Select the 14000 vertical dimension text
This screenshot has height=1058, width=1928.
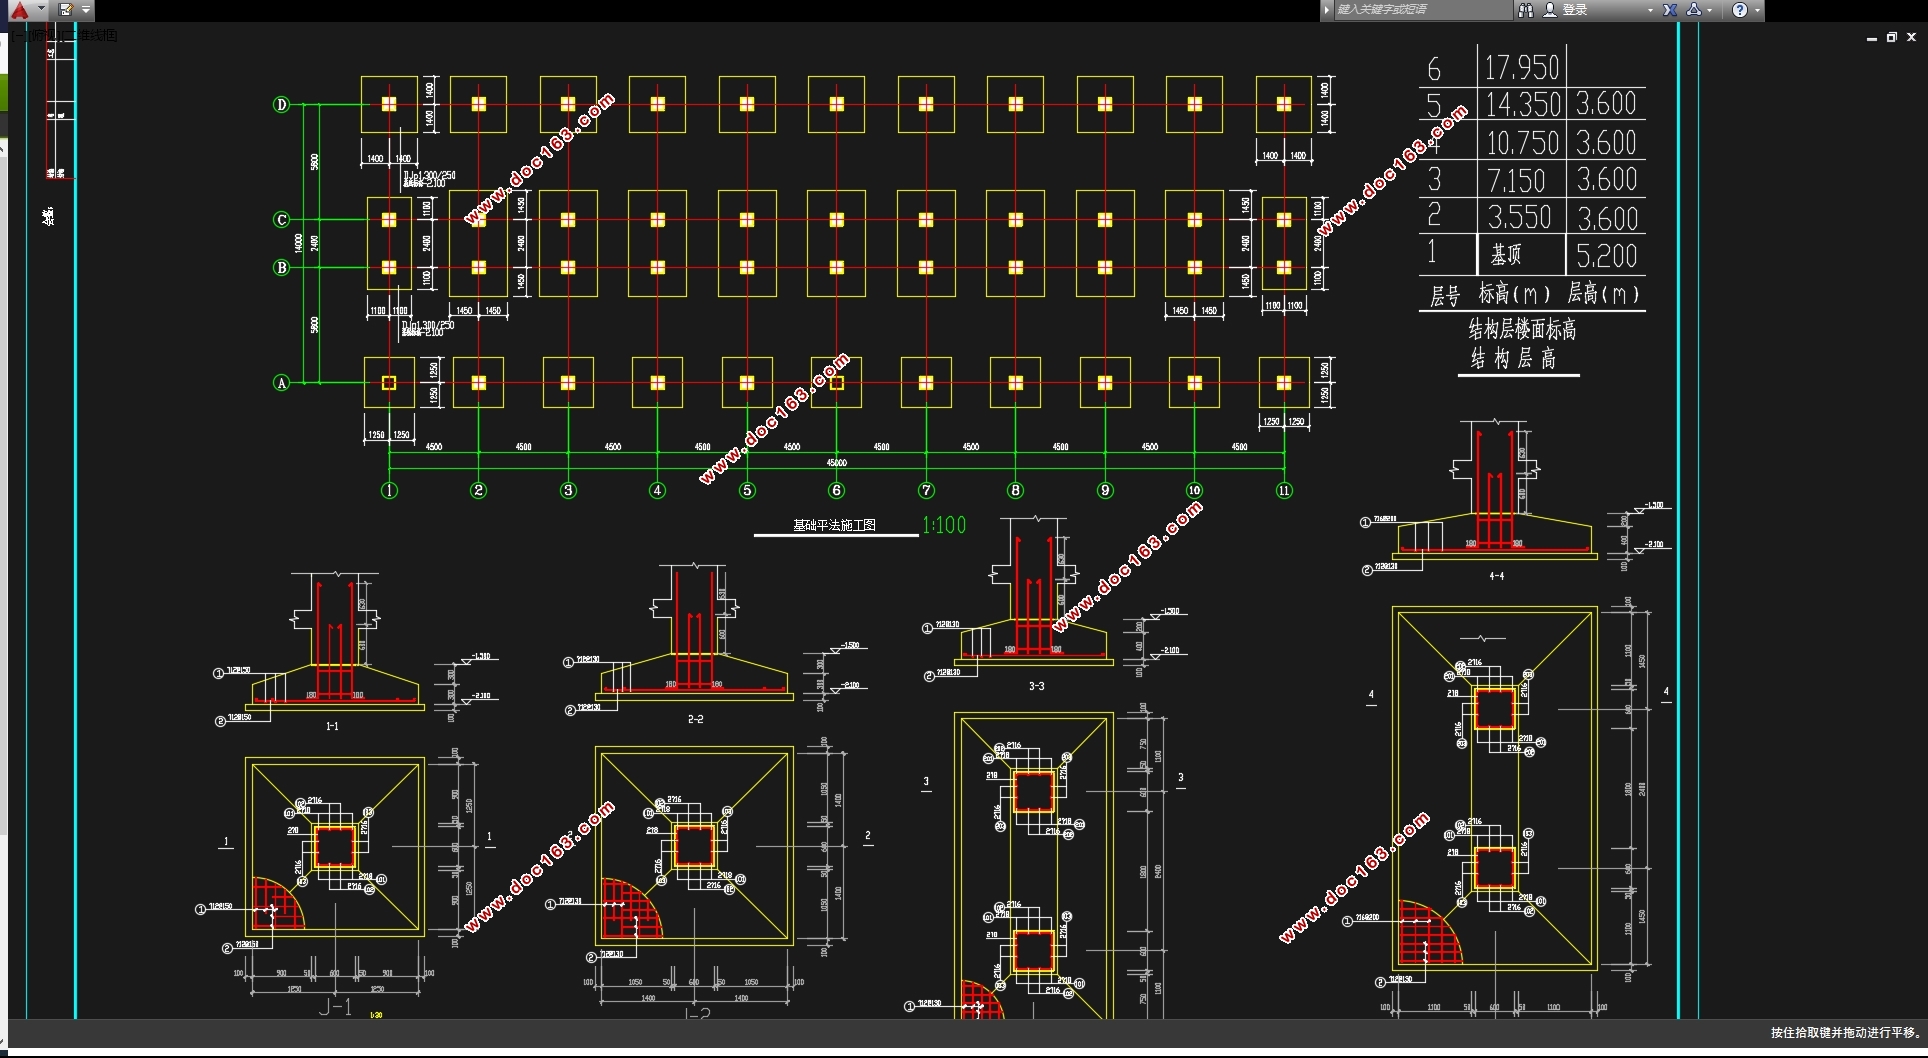pyautogui.click(x=298, y=243)
